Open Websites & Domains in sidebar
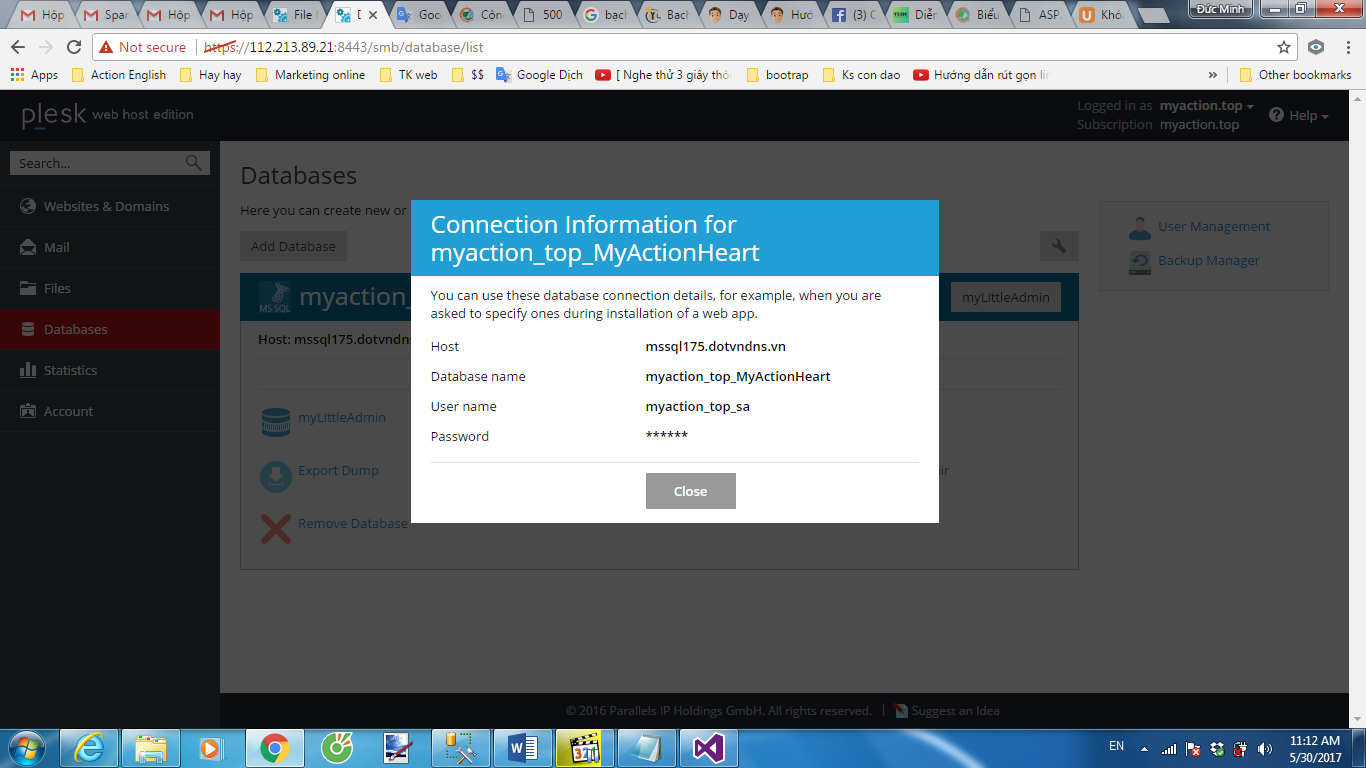This screenshot has width=1366, height=768. [x=106, y=206]
